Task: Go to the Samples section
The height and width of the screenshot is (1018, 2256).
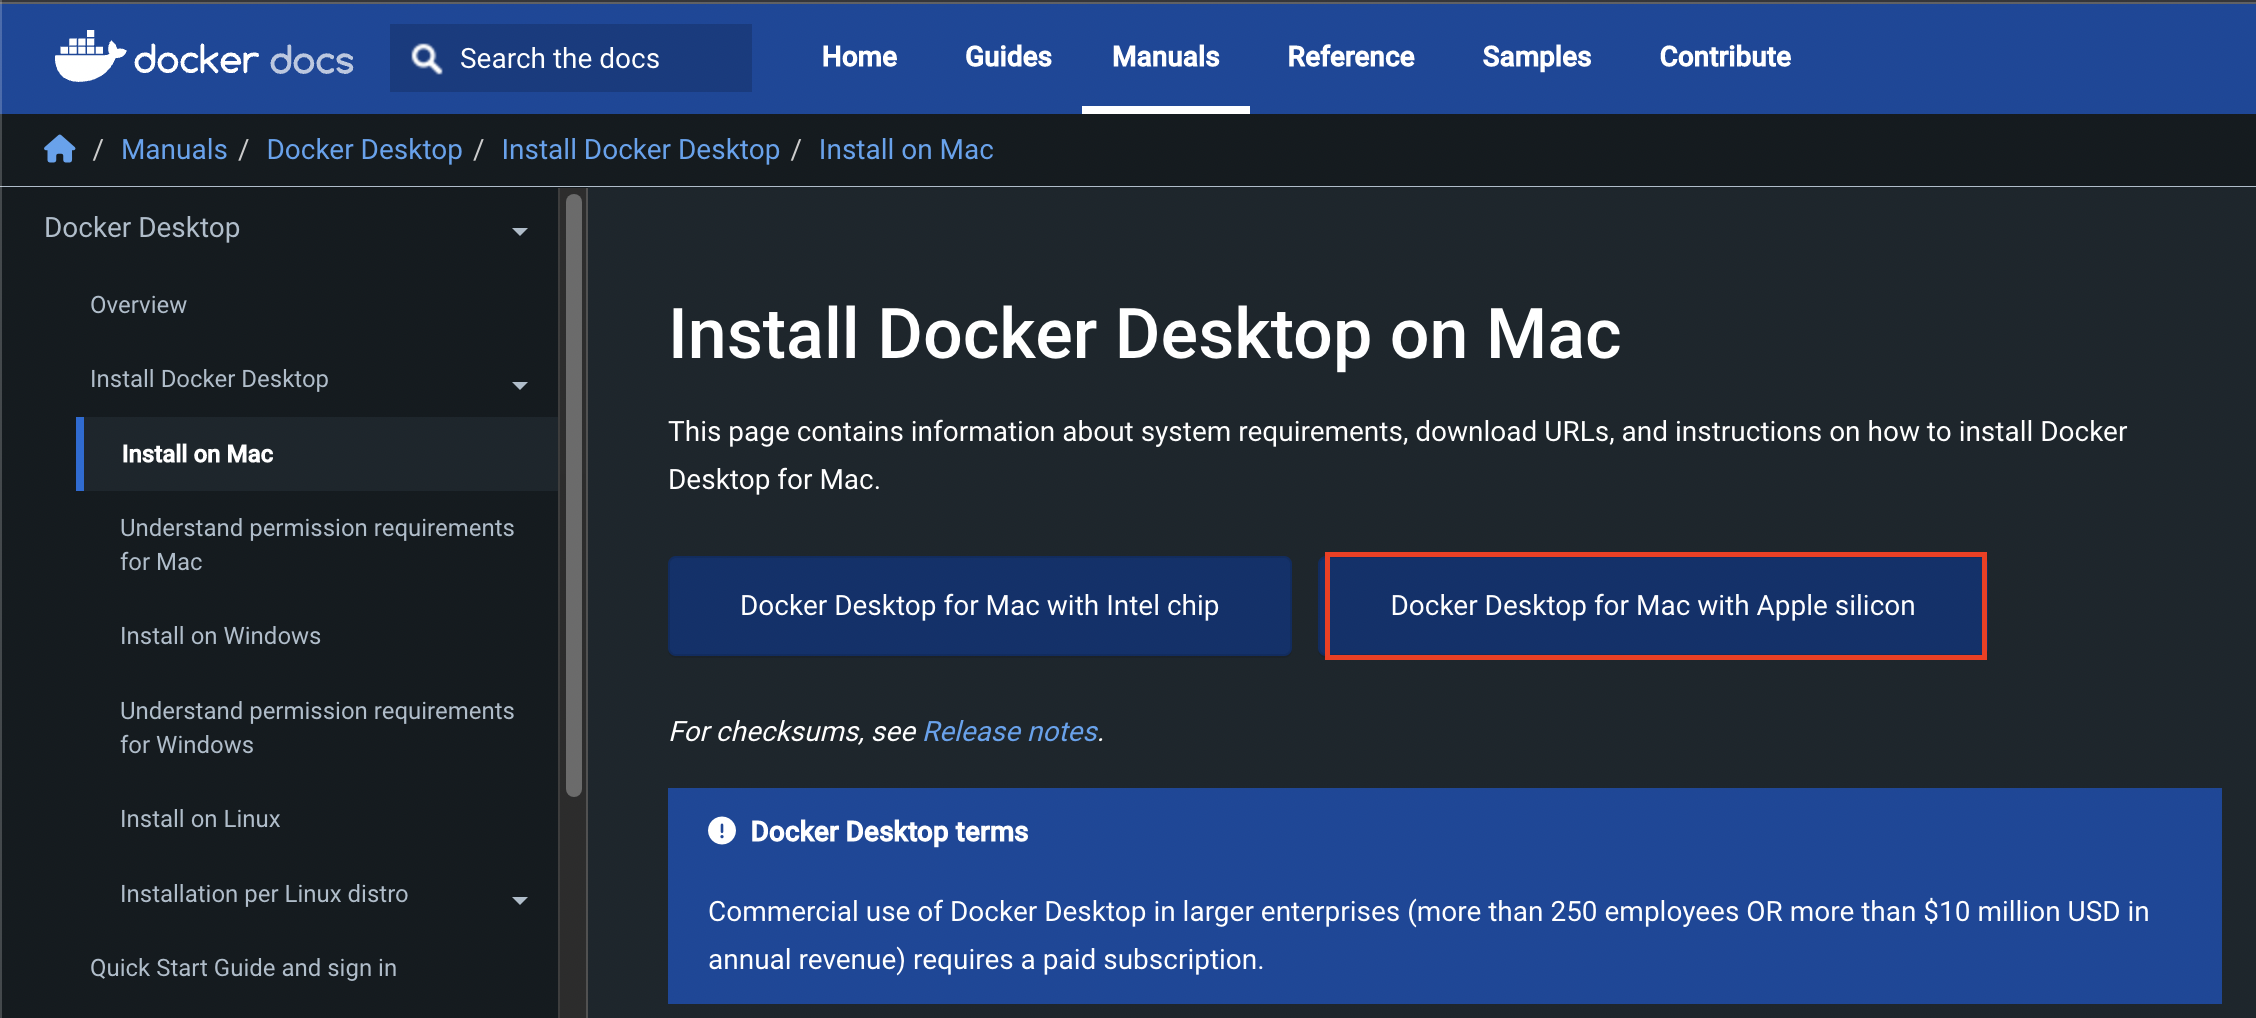Action: [x=1537, y=57]
